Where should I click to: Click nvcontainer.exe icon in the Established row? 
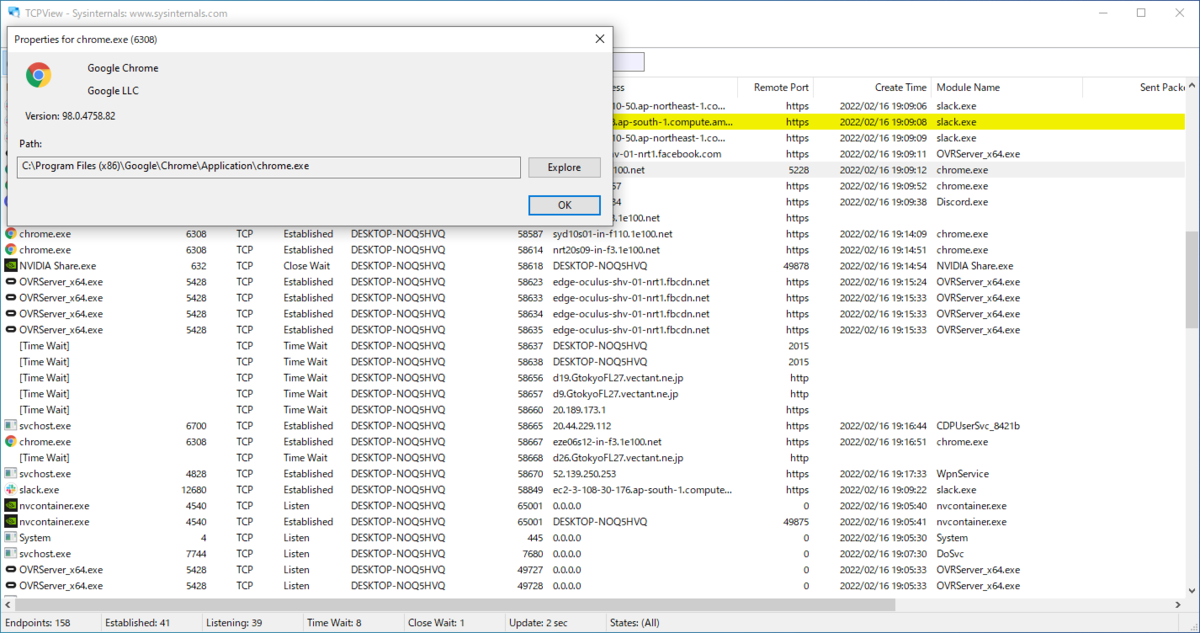coord(11,522)
